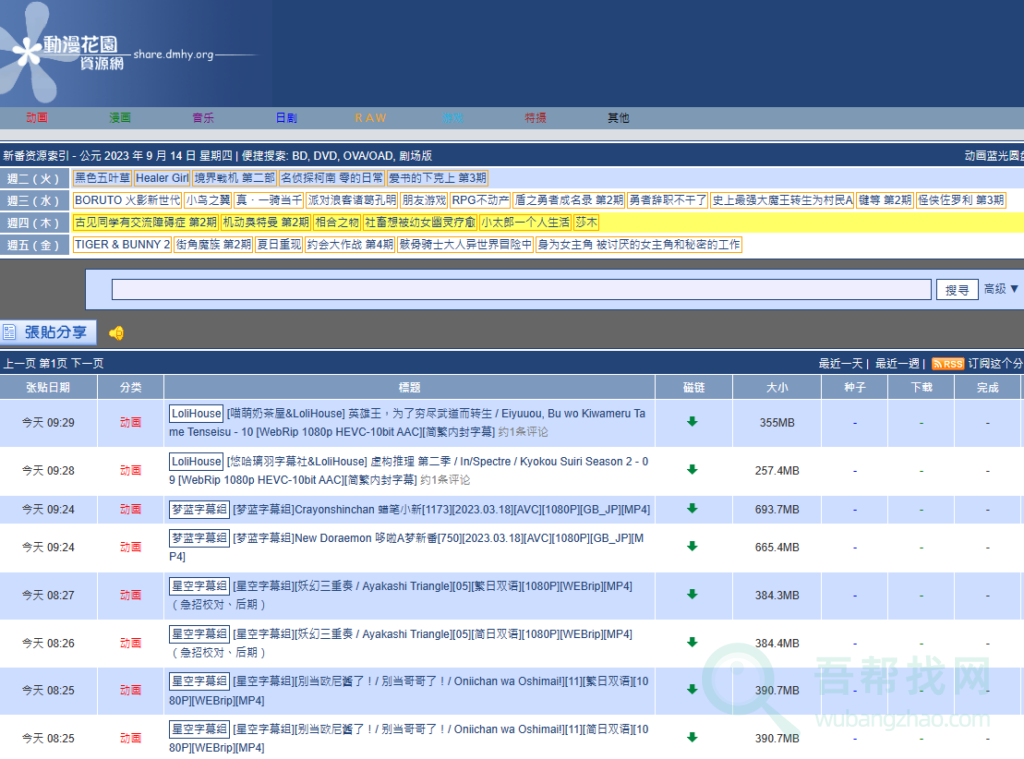Viewport: 1024px width, 759px height.
Task: Click the magnet arrow for the 384.3MB torrent
Action: (x=692, y=595)
